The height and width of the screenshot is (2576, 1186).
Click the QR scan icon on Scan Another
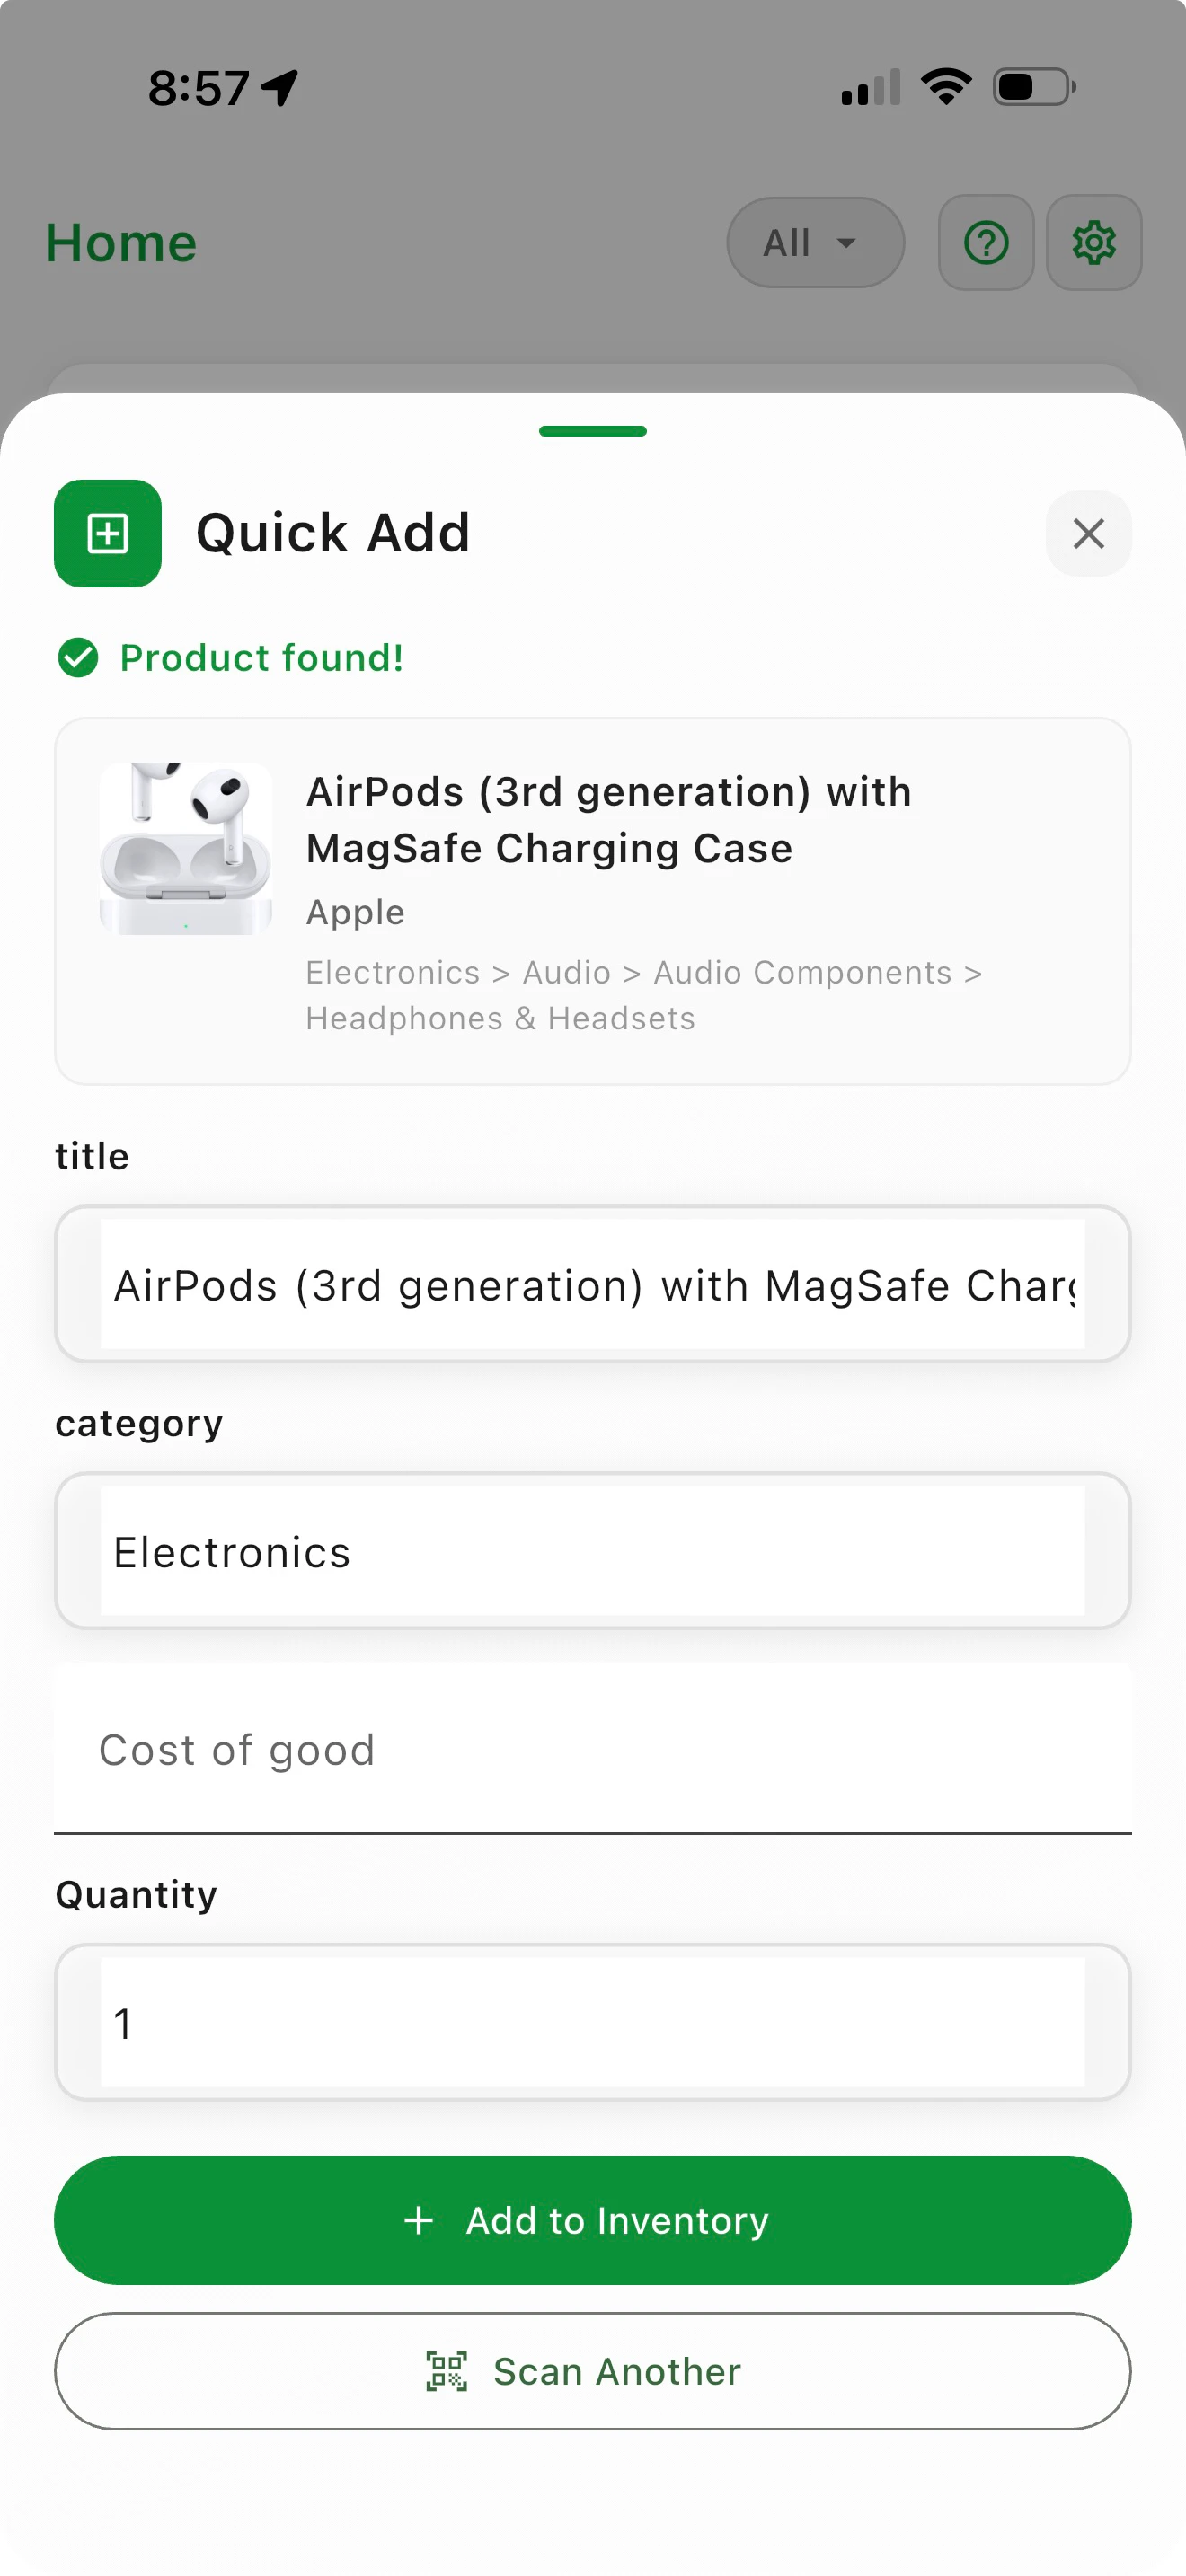[x=447, y=2371]
